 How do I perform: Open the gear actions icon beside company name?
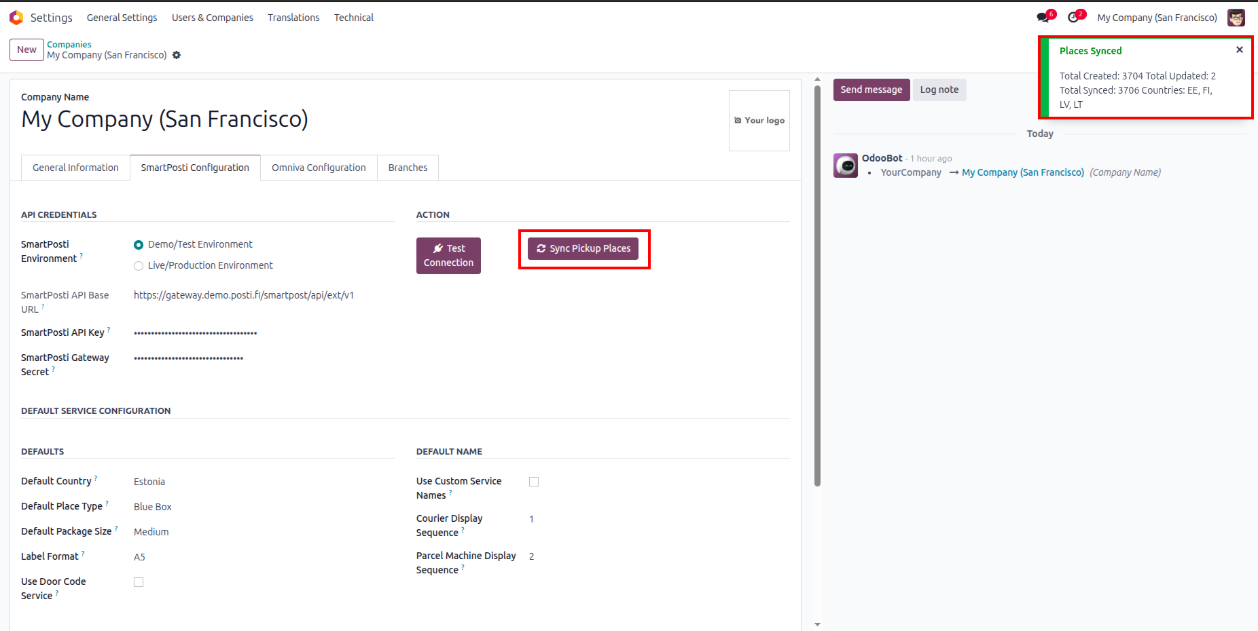click(x=177, y=55)
